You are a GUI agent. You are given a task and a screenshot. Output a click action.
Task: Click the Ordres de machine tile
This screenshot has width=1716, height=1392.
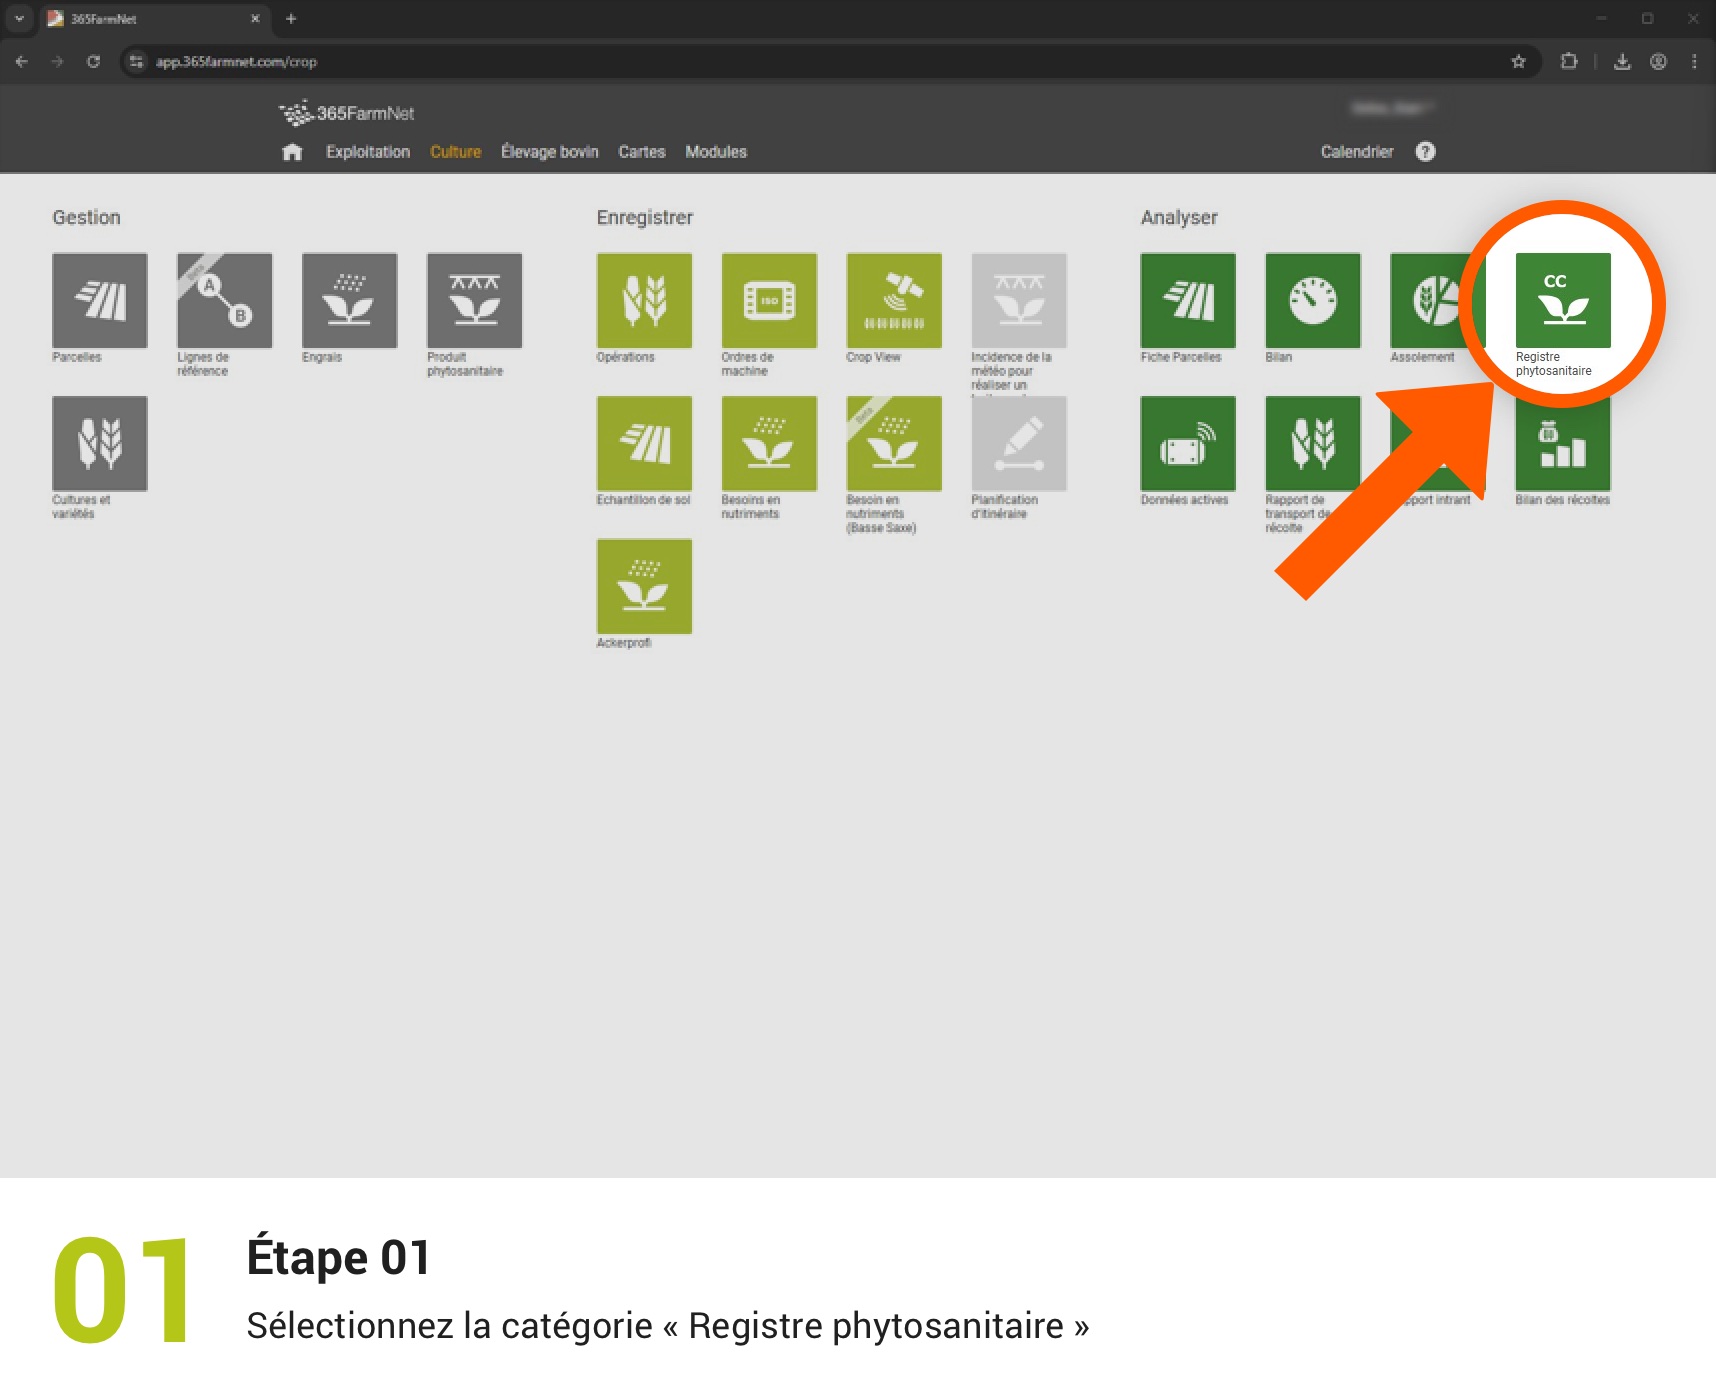(x=769, y=300)
